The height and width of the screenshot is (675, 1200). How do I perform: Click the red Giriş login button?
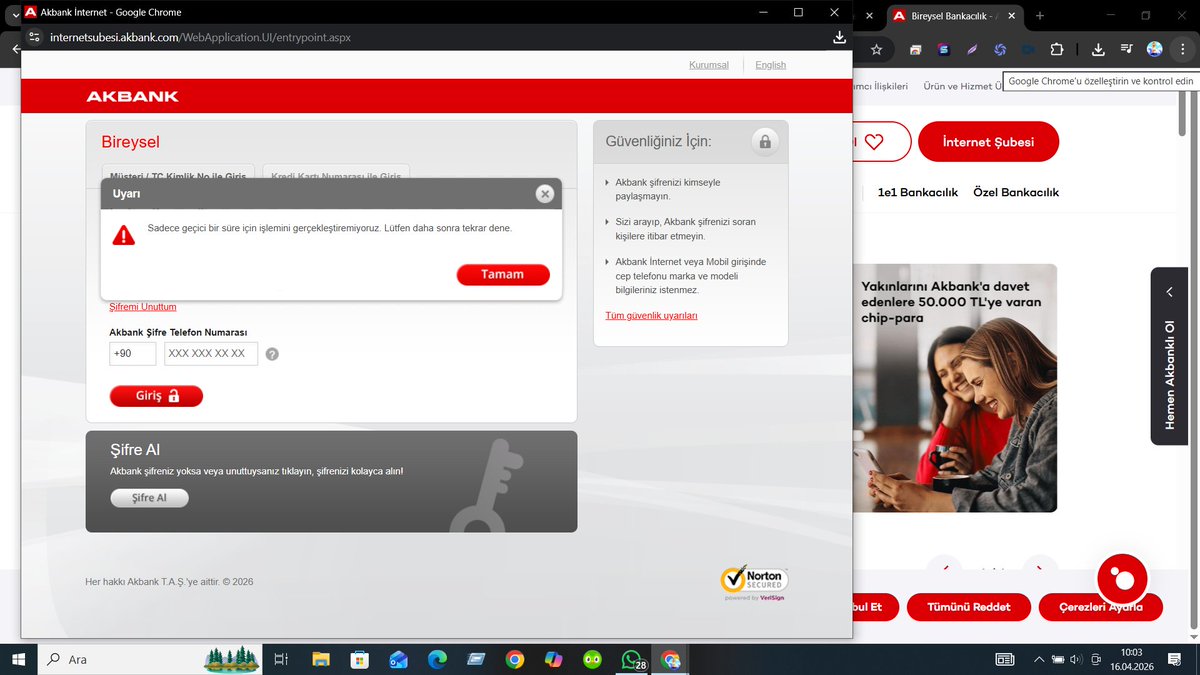coord(156,396)
